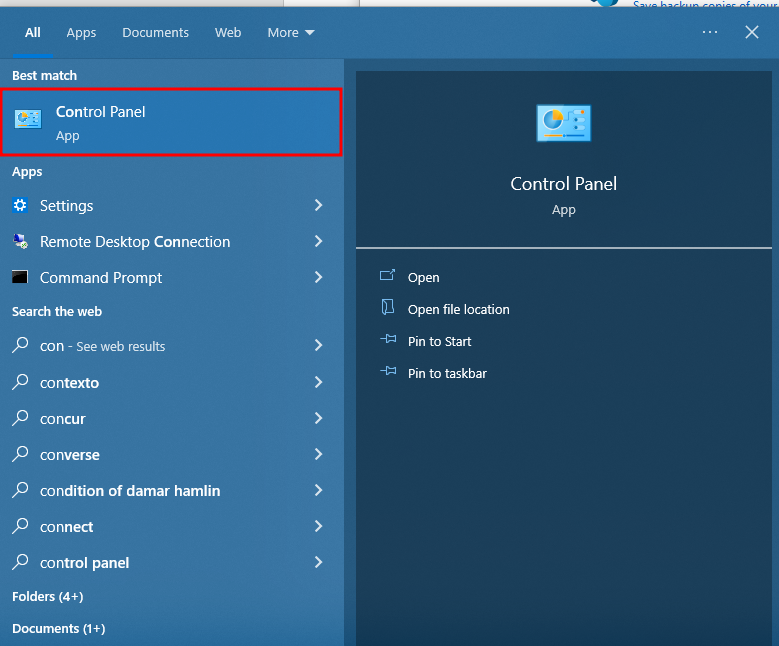Switch to the Web tab
Image resolution: width=779 pixels, height=646 pixels.
coord(228,33)
